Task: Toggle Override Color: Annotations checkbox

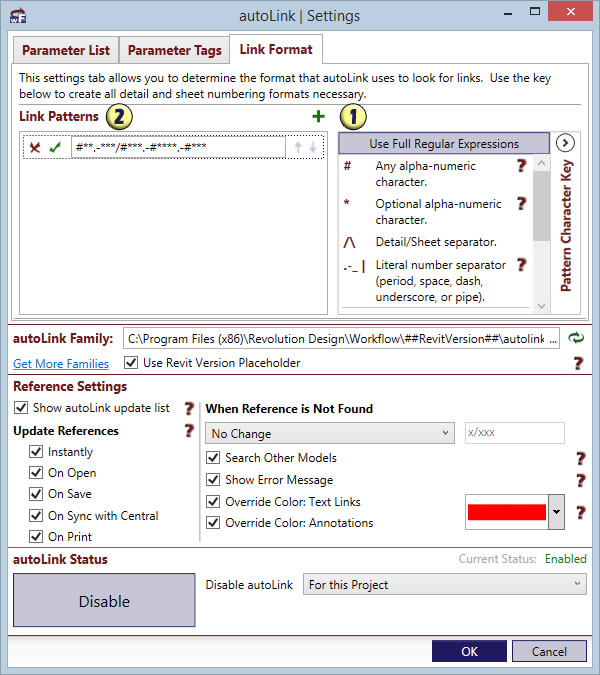Action: pos(213,523)
